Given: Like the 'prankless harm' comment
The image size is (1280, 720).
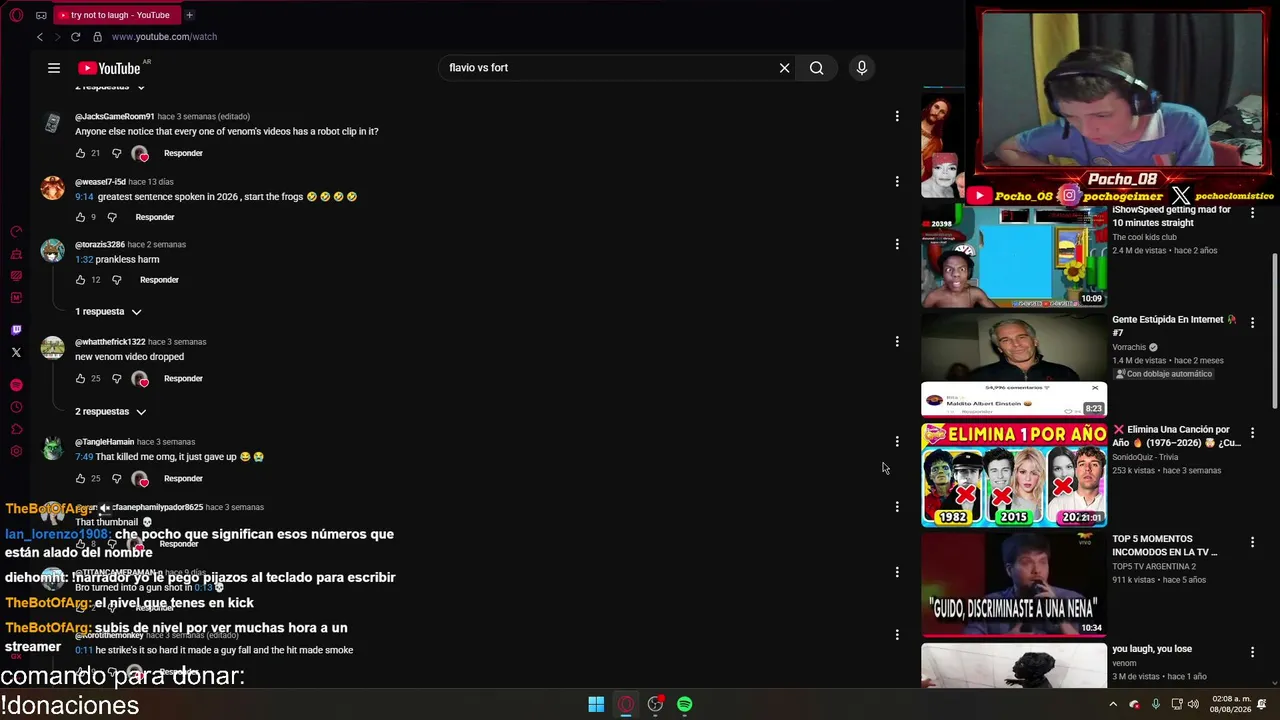Looking at the screenshot, I should [x=81, y=280].
